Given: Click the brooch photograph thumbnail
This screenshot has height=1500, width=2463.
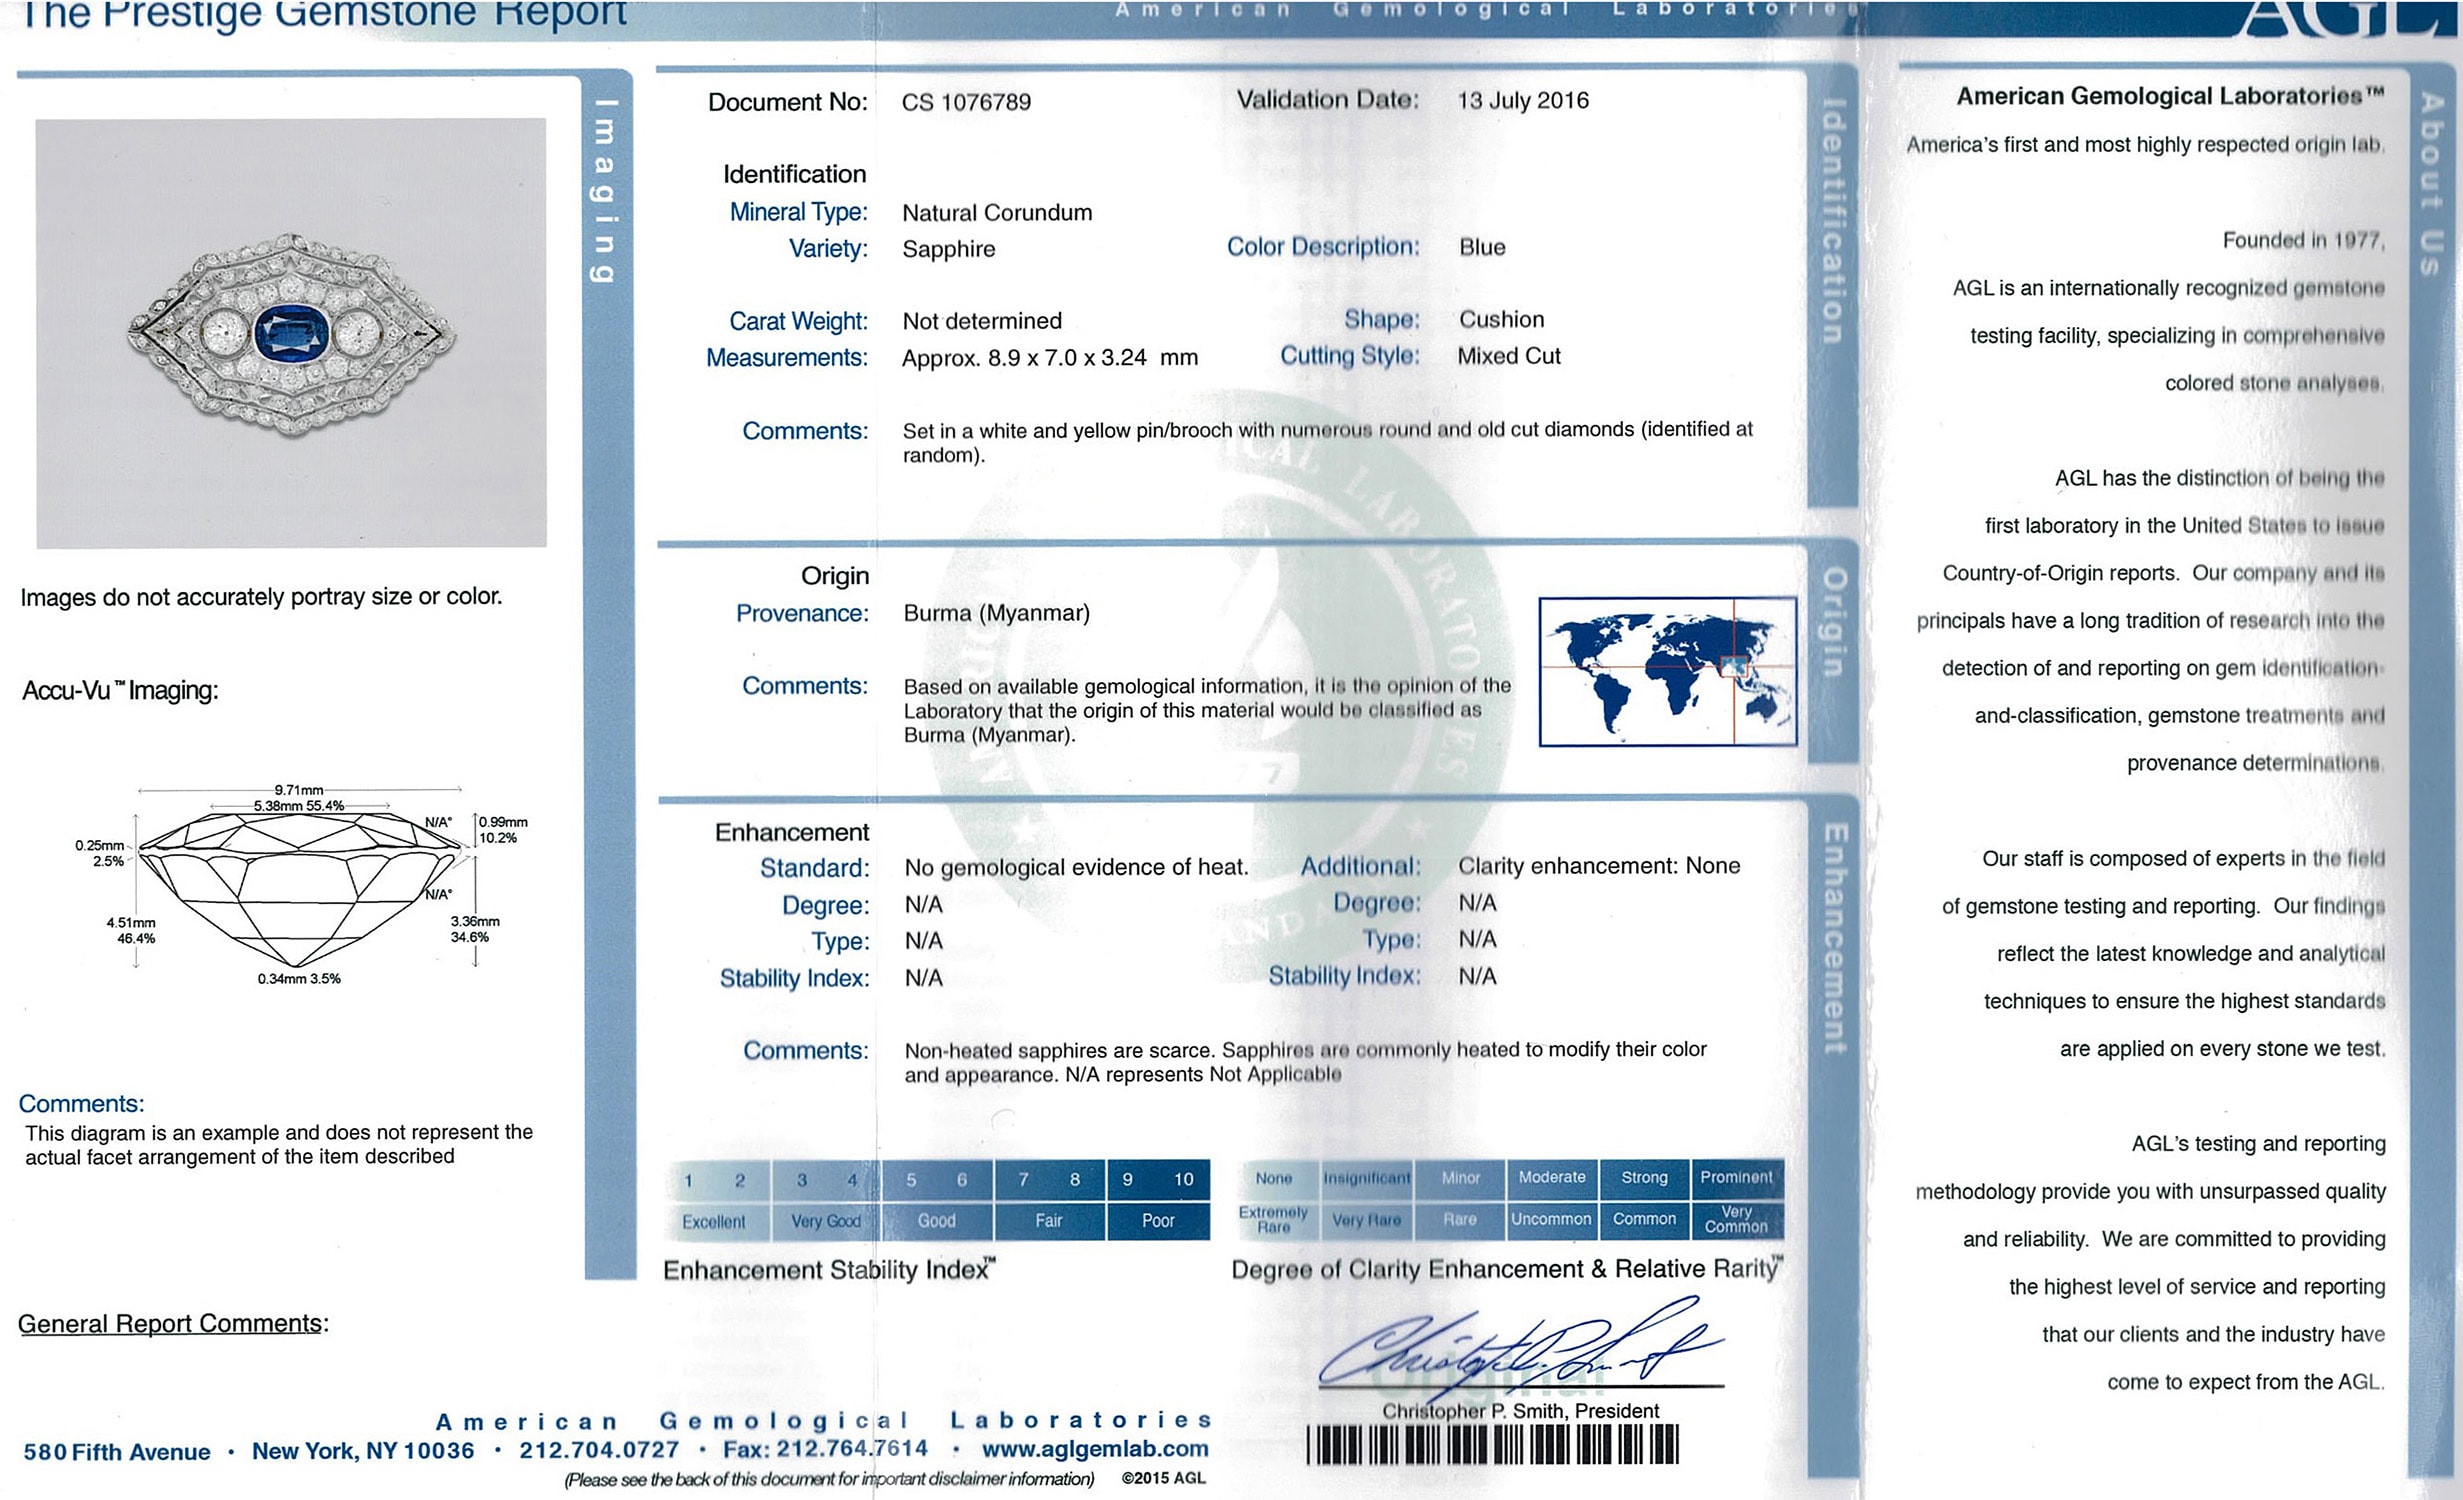Looking at the screenshot, I should click(291, 333).
